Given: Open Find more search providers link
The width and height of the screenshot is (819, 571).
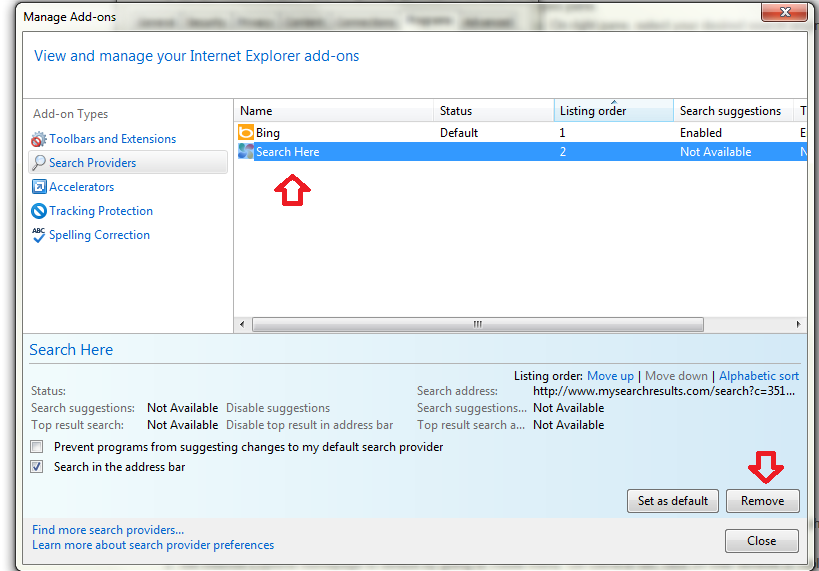Looking at the screenshot, I should 108,530.
